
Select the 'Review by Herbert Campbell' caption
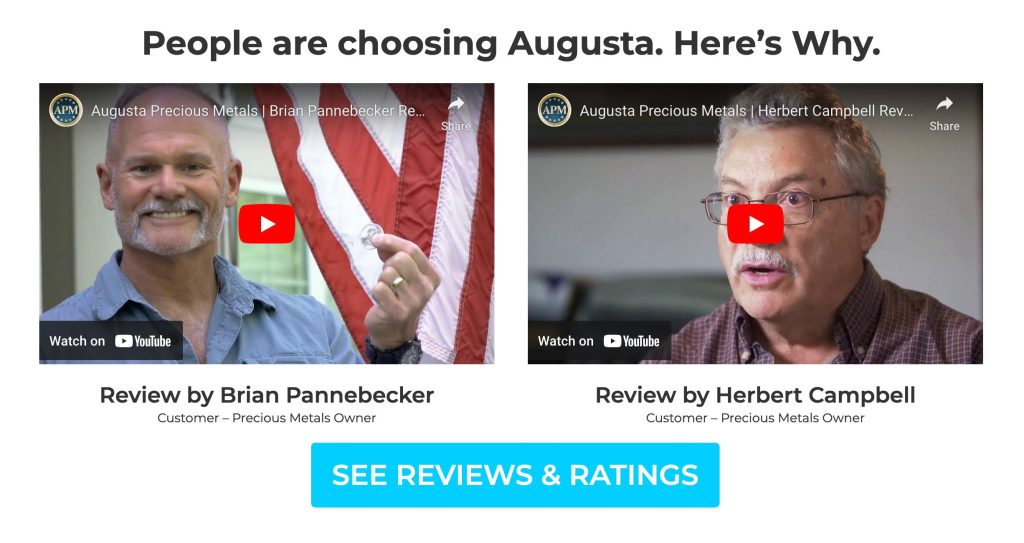(x=756, y=395)
